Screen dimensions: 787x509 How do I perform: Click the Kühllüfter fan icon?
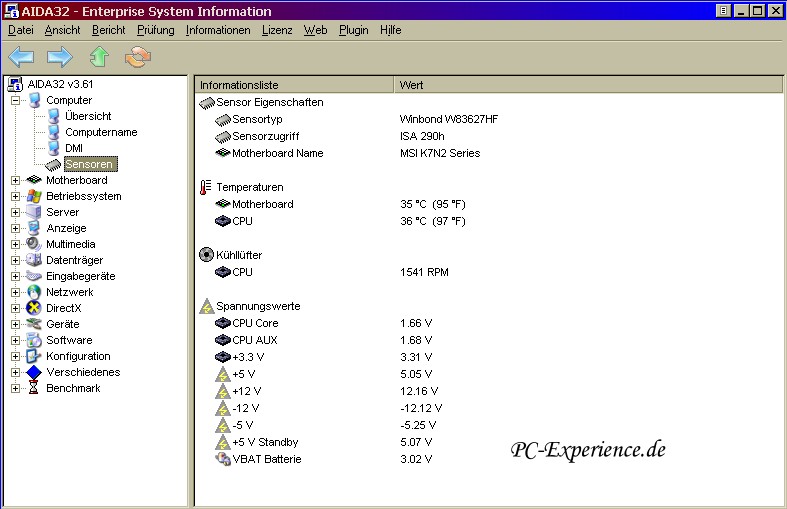tap(206, 255)
